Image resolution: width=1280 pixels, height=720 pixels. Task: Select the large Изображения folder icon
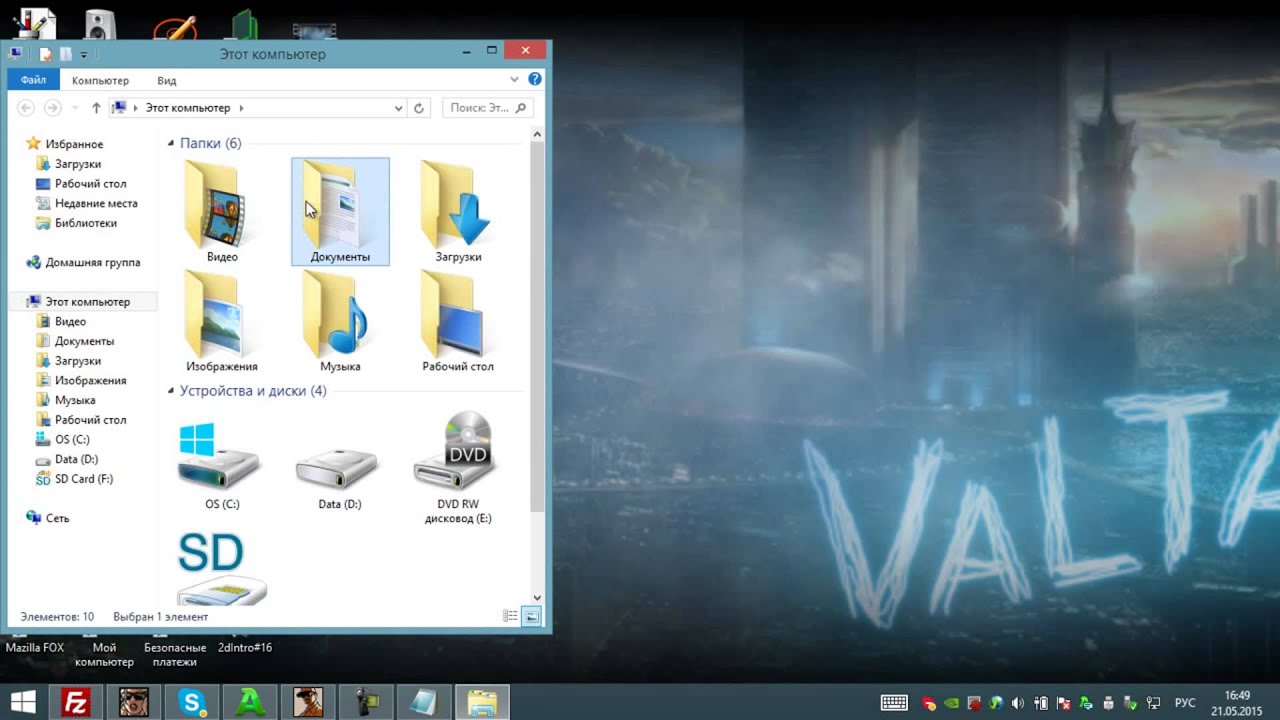pos(216,315)
